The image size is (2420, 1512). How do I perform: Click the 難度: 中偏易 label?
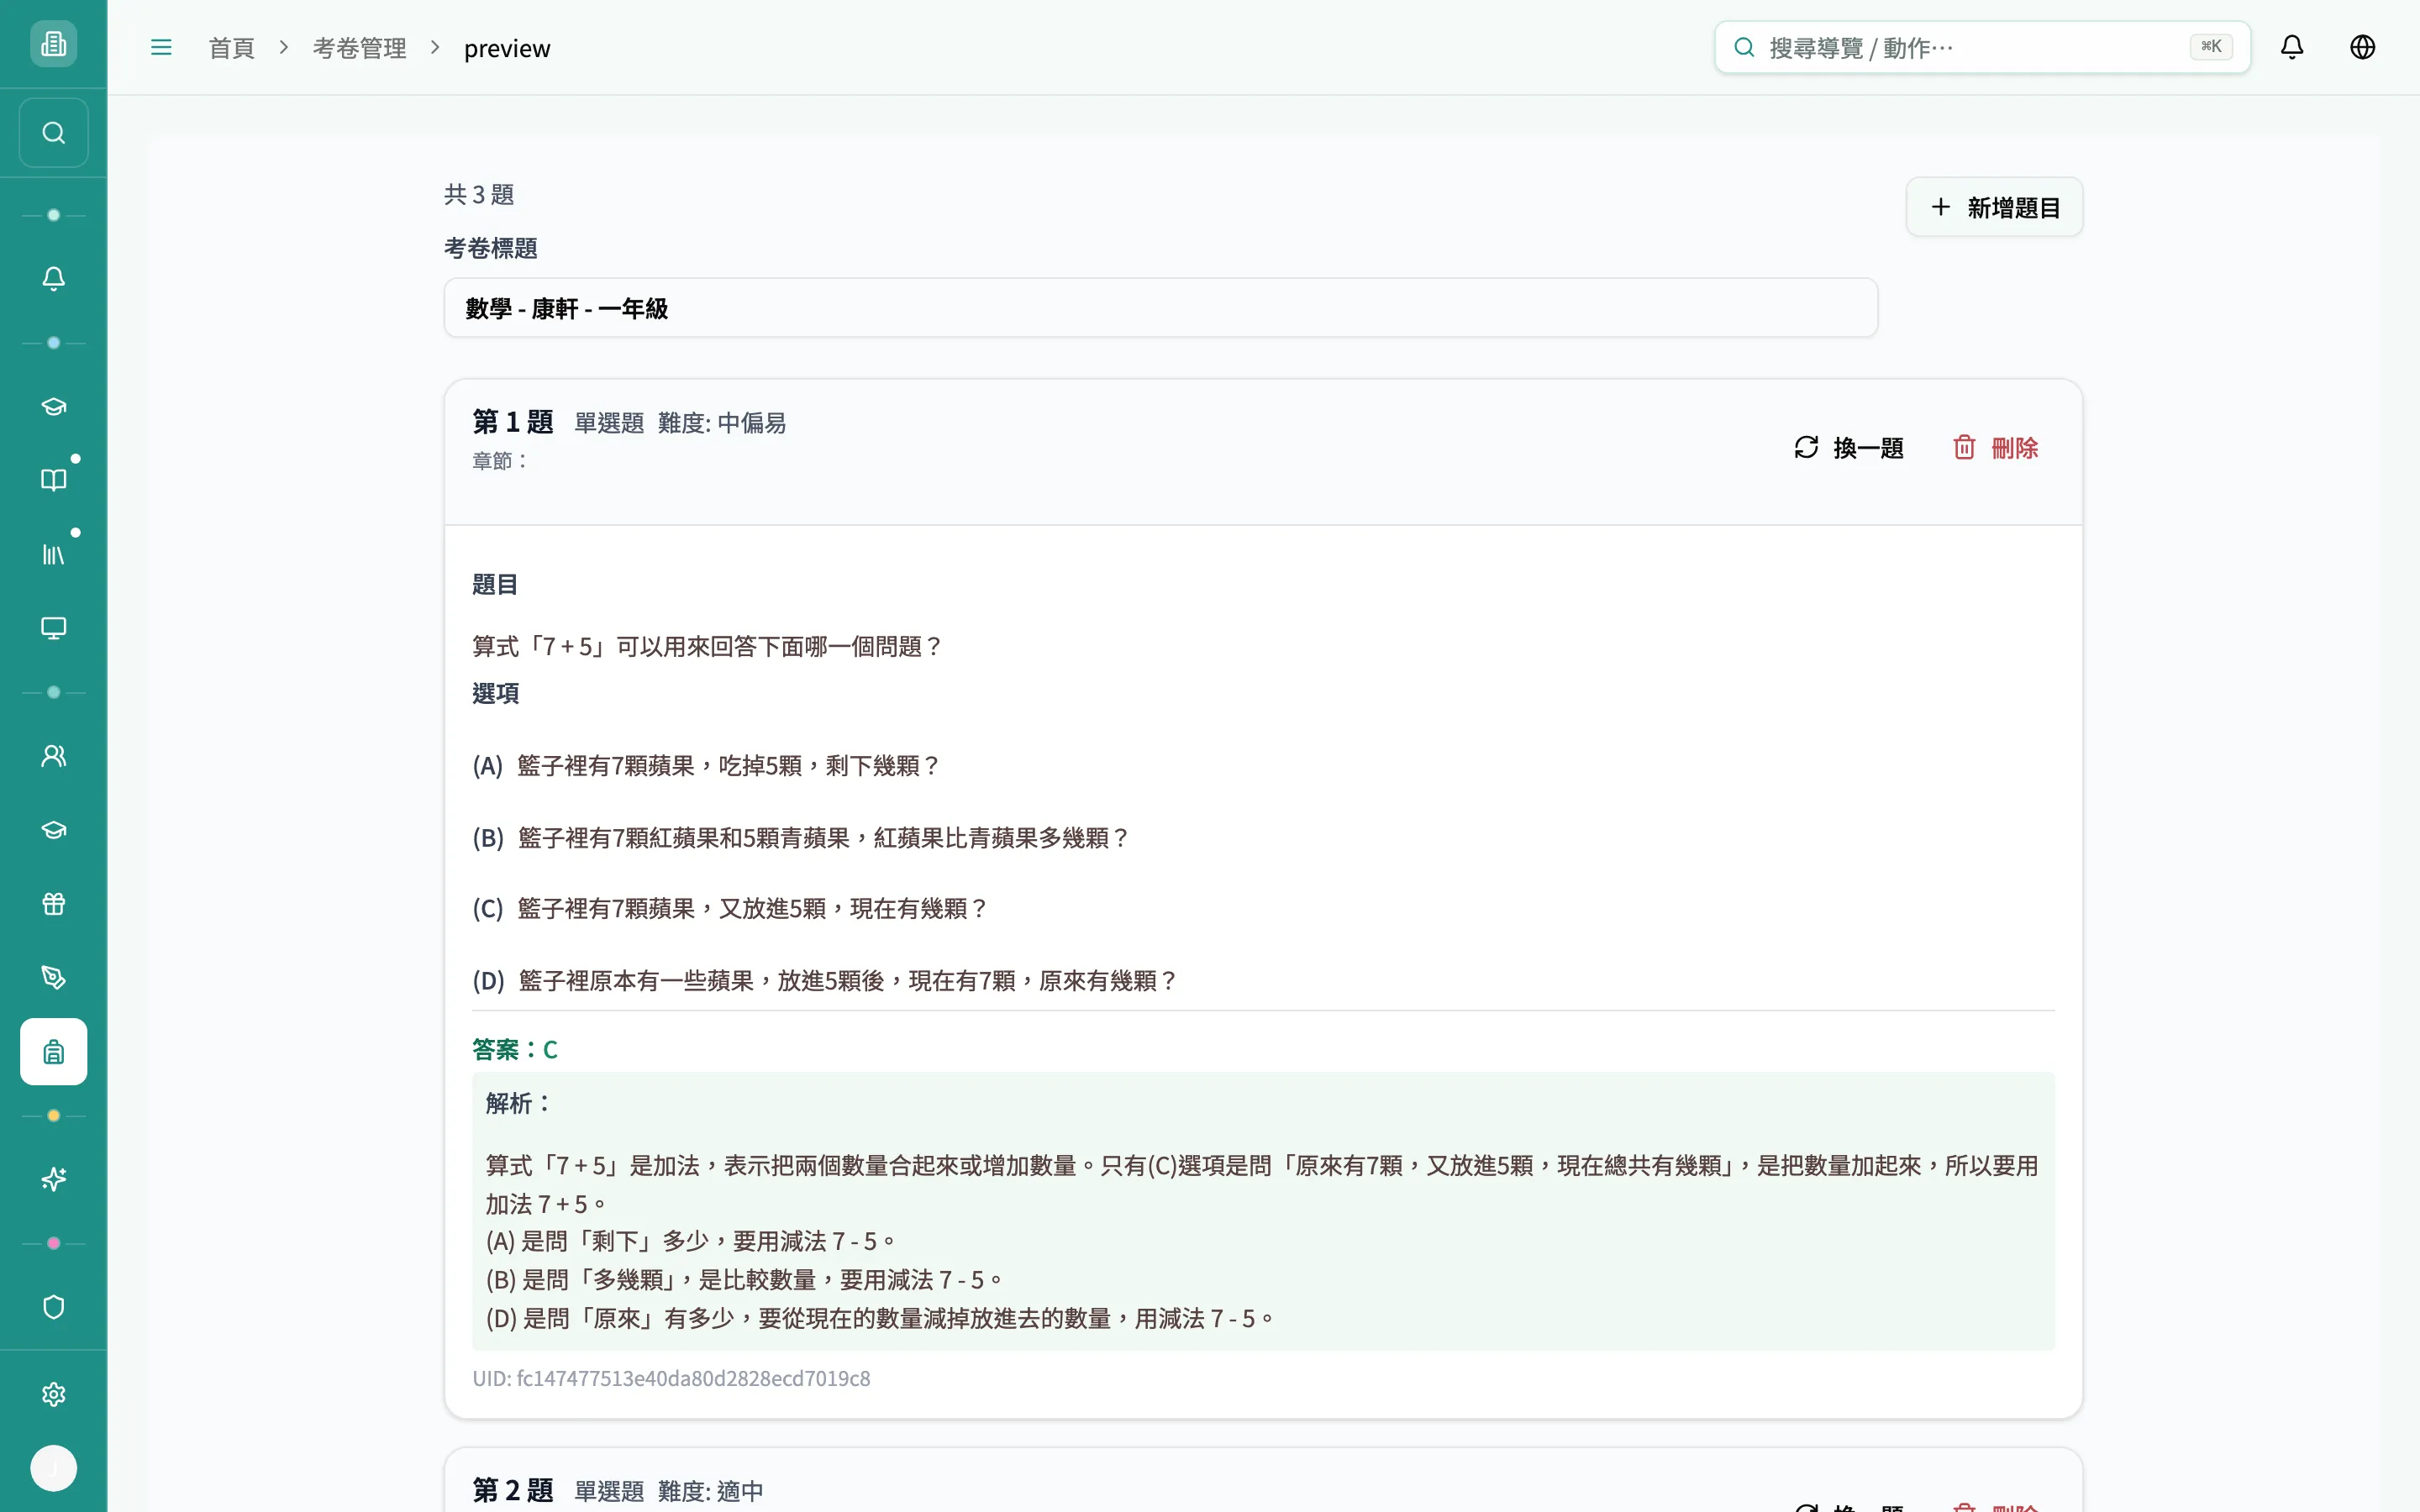tap(722, 423)
